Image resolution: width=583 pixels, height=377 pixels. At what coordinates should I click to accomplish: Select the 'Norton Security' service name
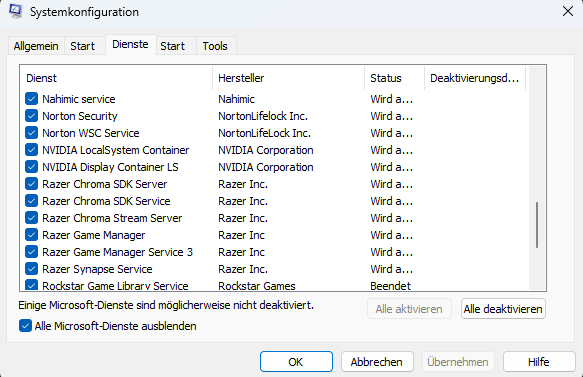coord(80,116)
